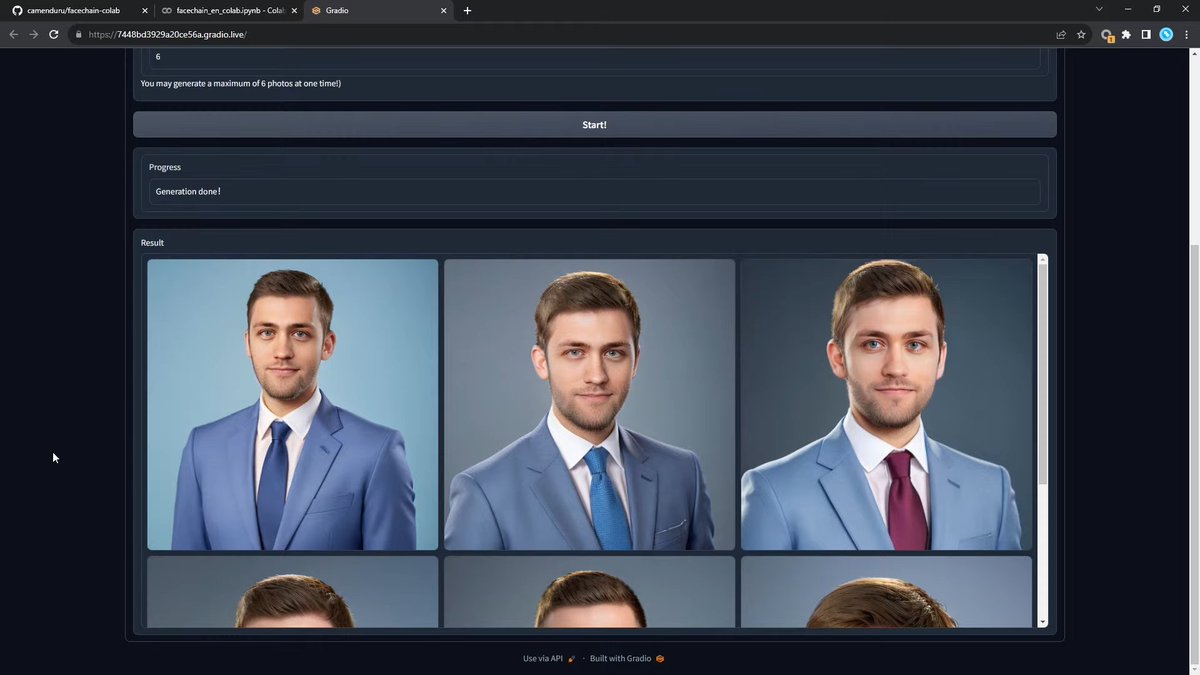The image size is (1200, 675).
Task: Share this page from address bar
Action: click(1061, 34)
